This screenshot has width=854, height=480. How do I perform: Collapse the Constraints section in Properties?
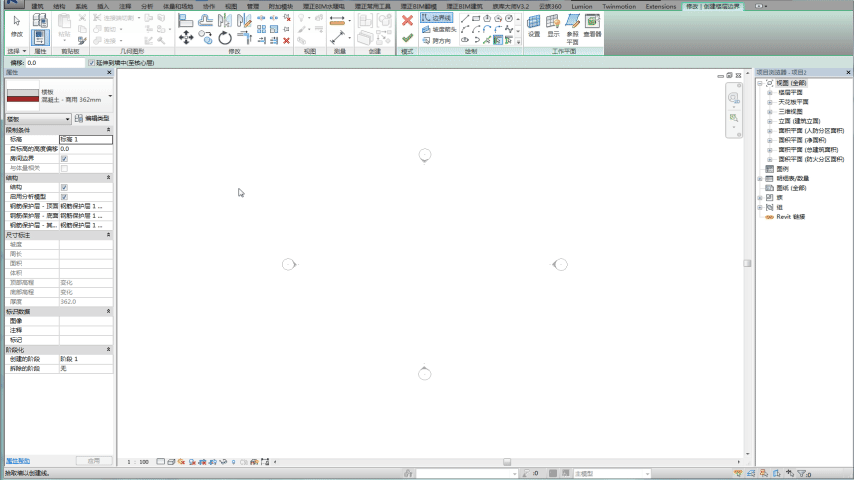point(108,130)
